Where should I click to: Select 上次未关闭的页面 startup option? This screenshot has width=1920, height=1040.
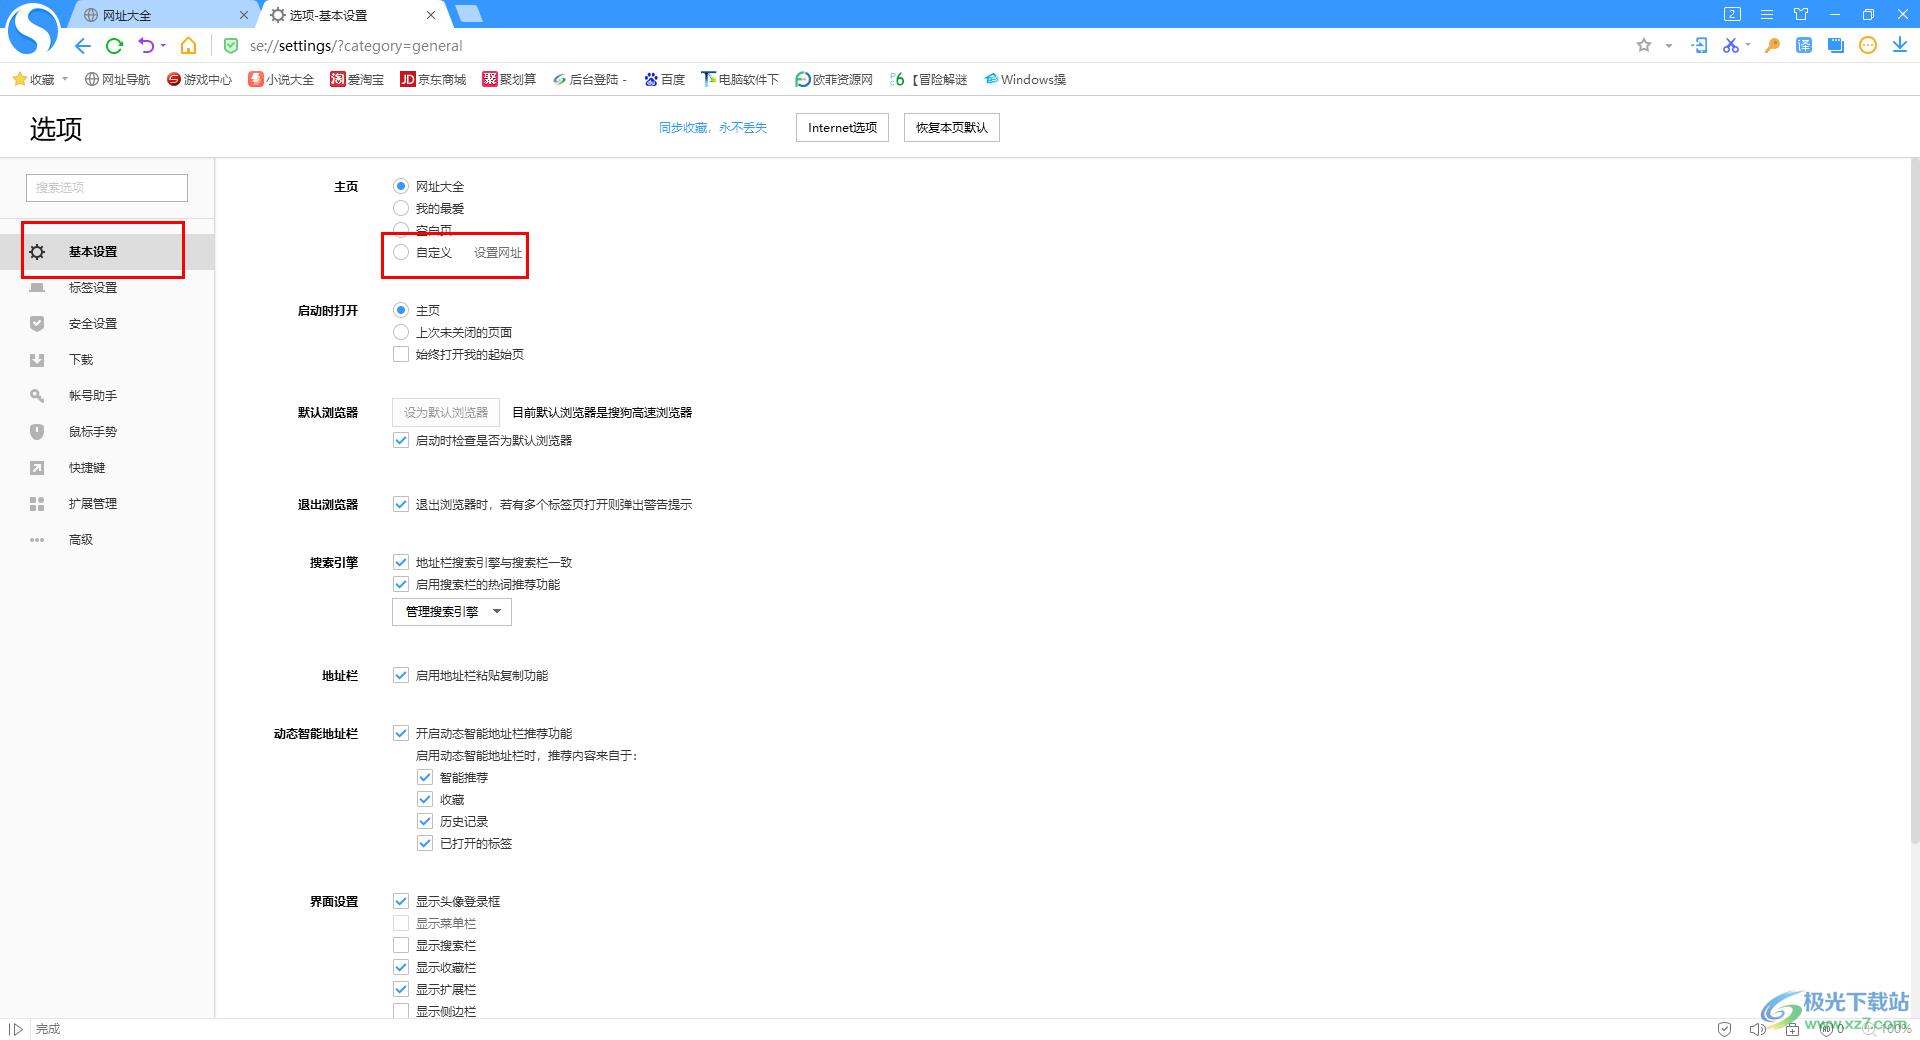click(401, 332)
